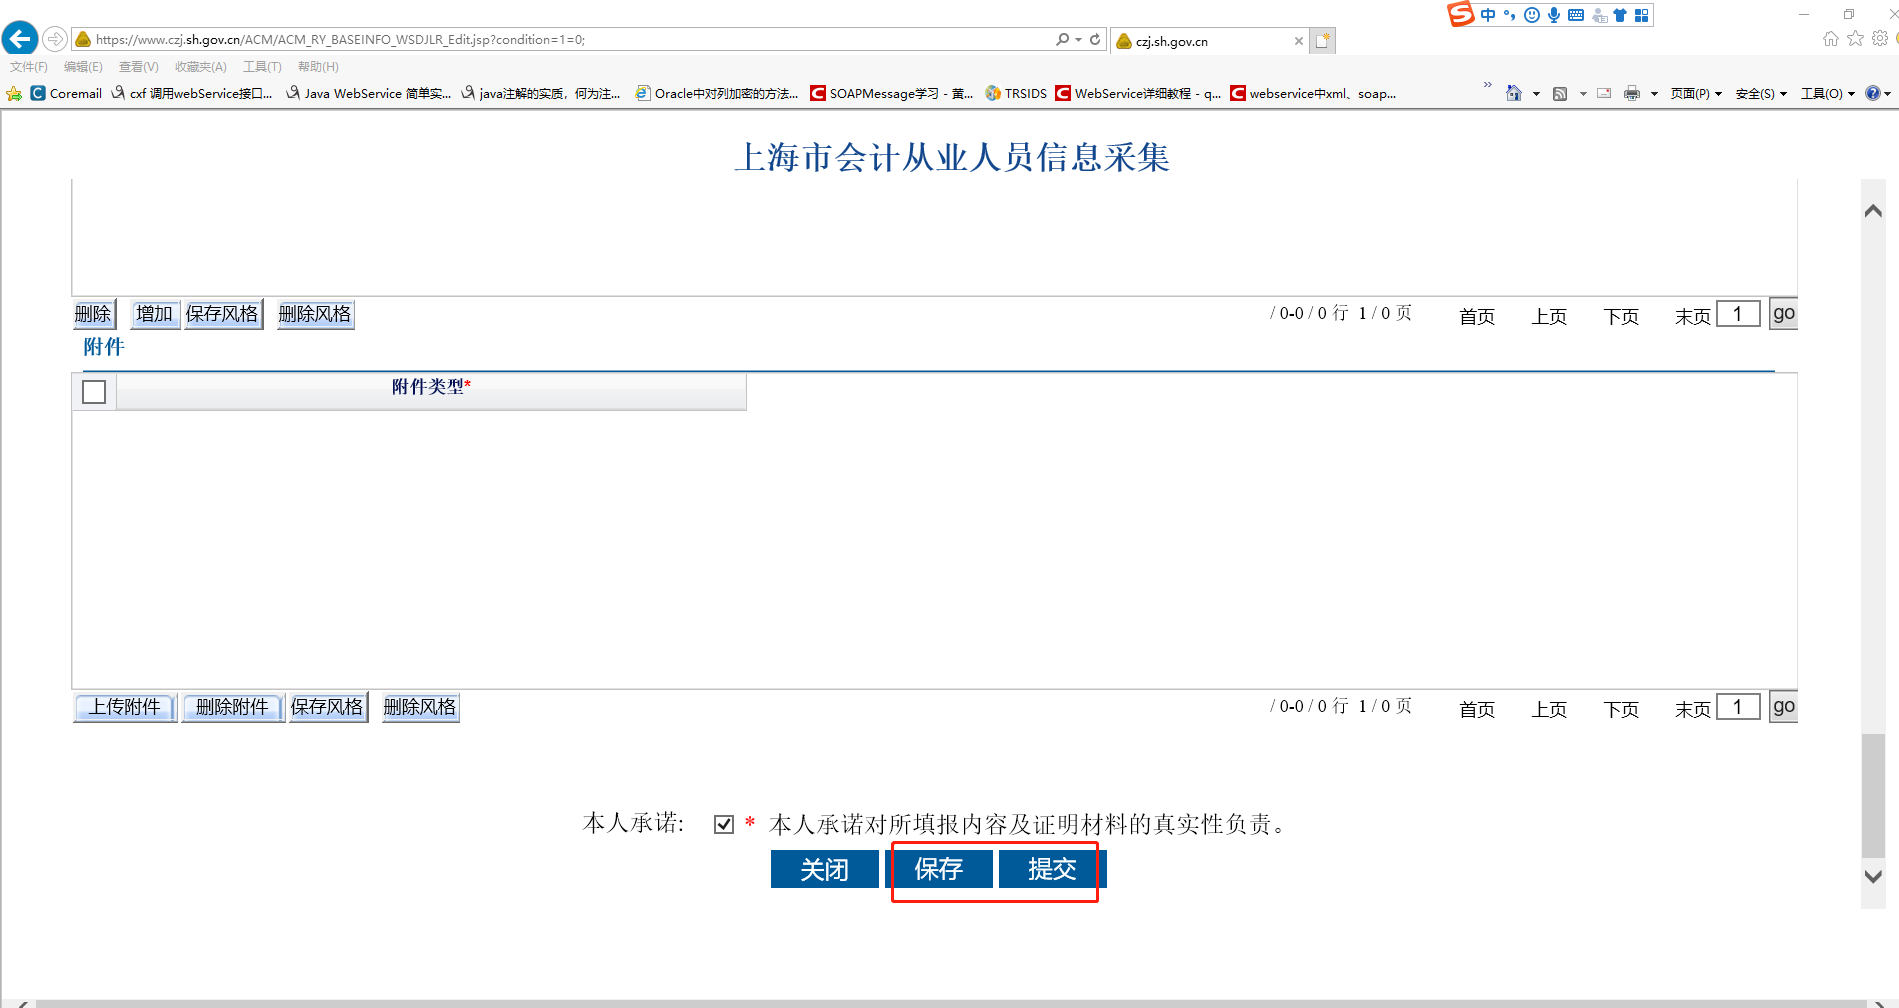This screenshot has height=1008, width=1899.
Task: Open the favorites star icon
Action: (x=1855, y=39)
